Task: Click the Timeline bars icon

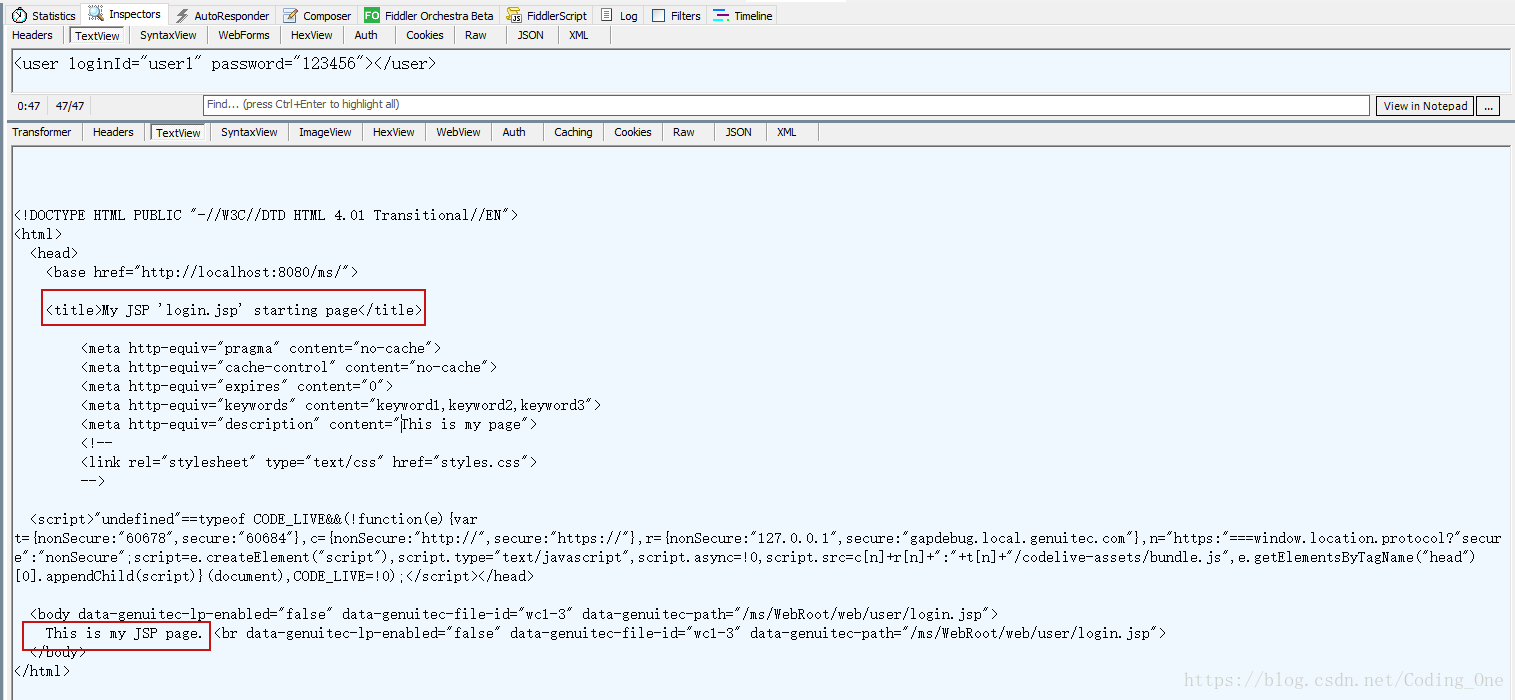Action: click(720, 16)
